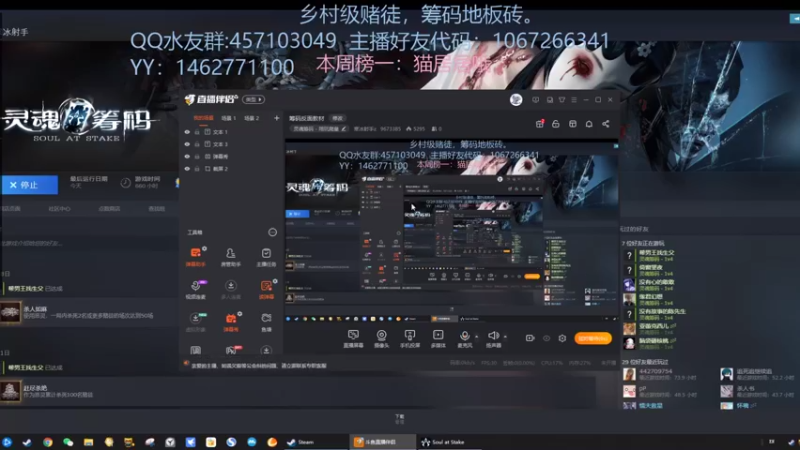This screenshot has width=800, height=450.
Task: Open the download-icon tool left of toolbox 弹幕姬
Action: click(195, 322)
